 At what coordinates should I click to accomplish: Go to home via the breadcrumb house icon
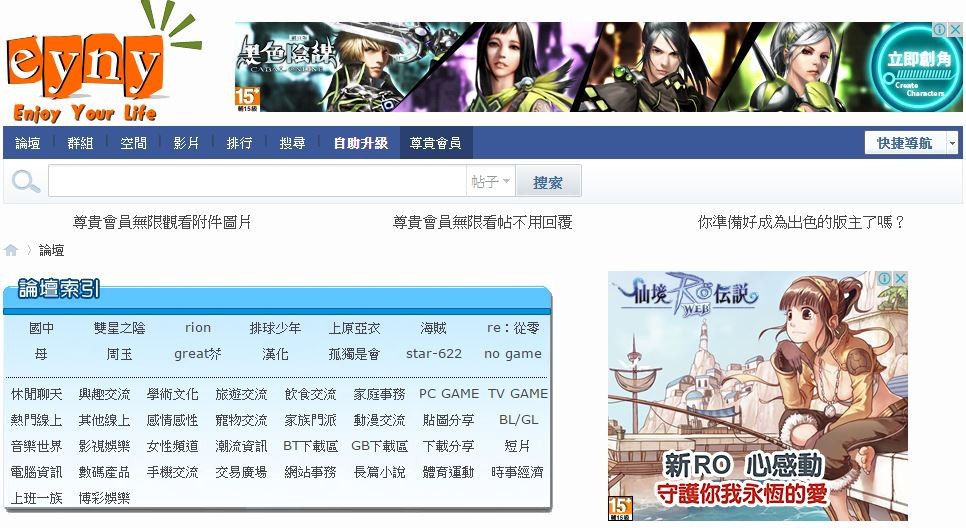pyautogui.click(x=11, y=250)
